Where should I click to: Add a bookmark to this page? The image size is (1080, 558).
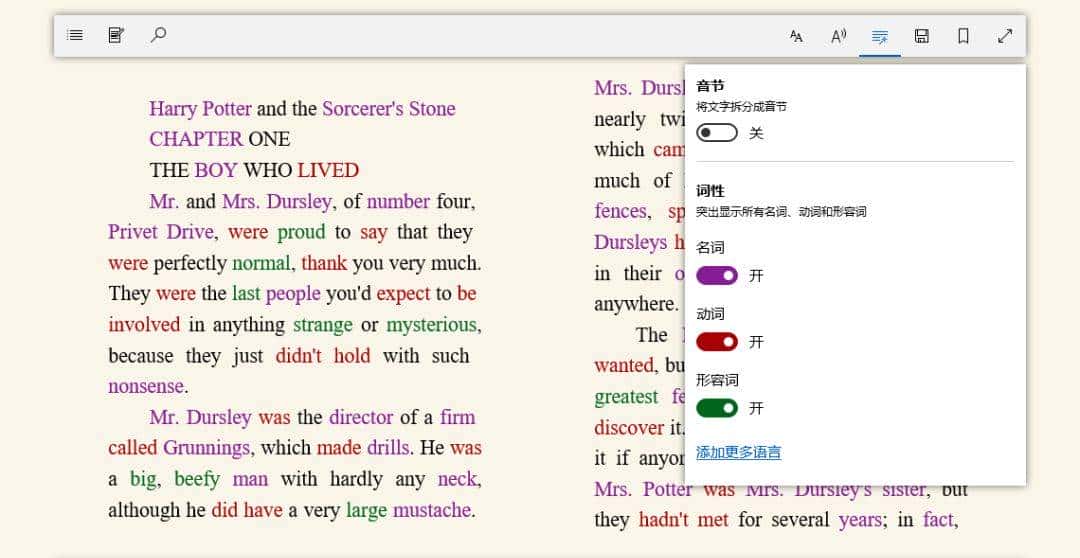963,36
